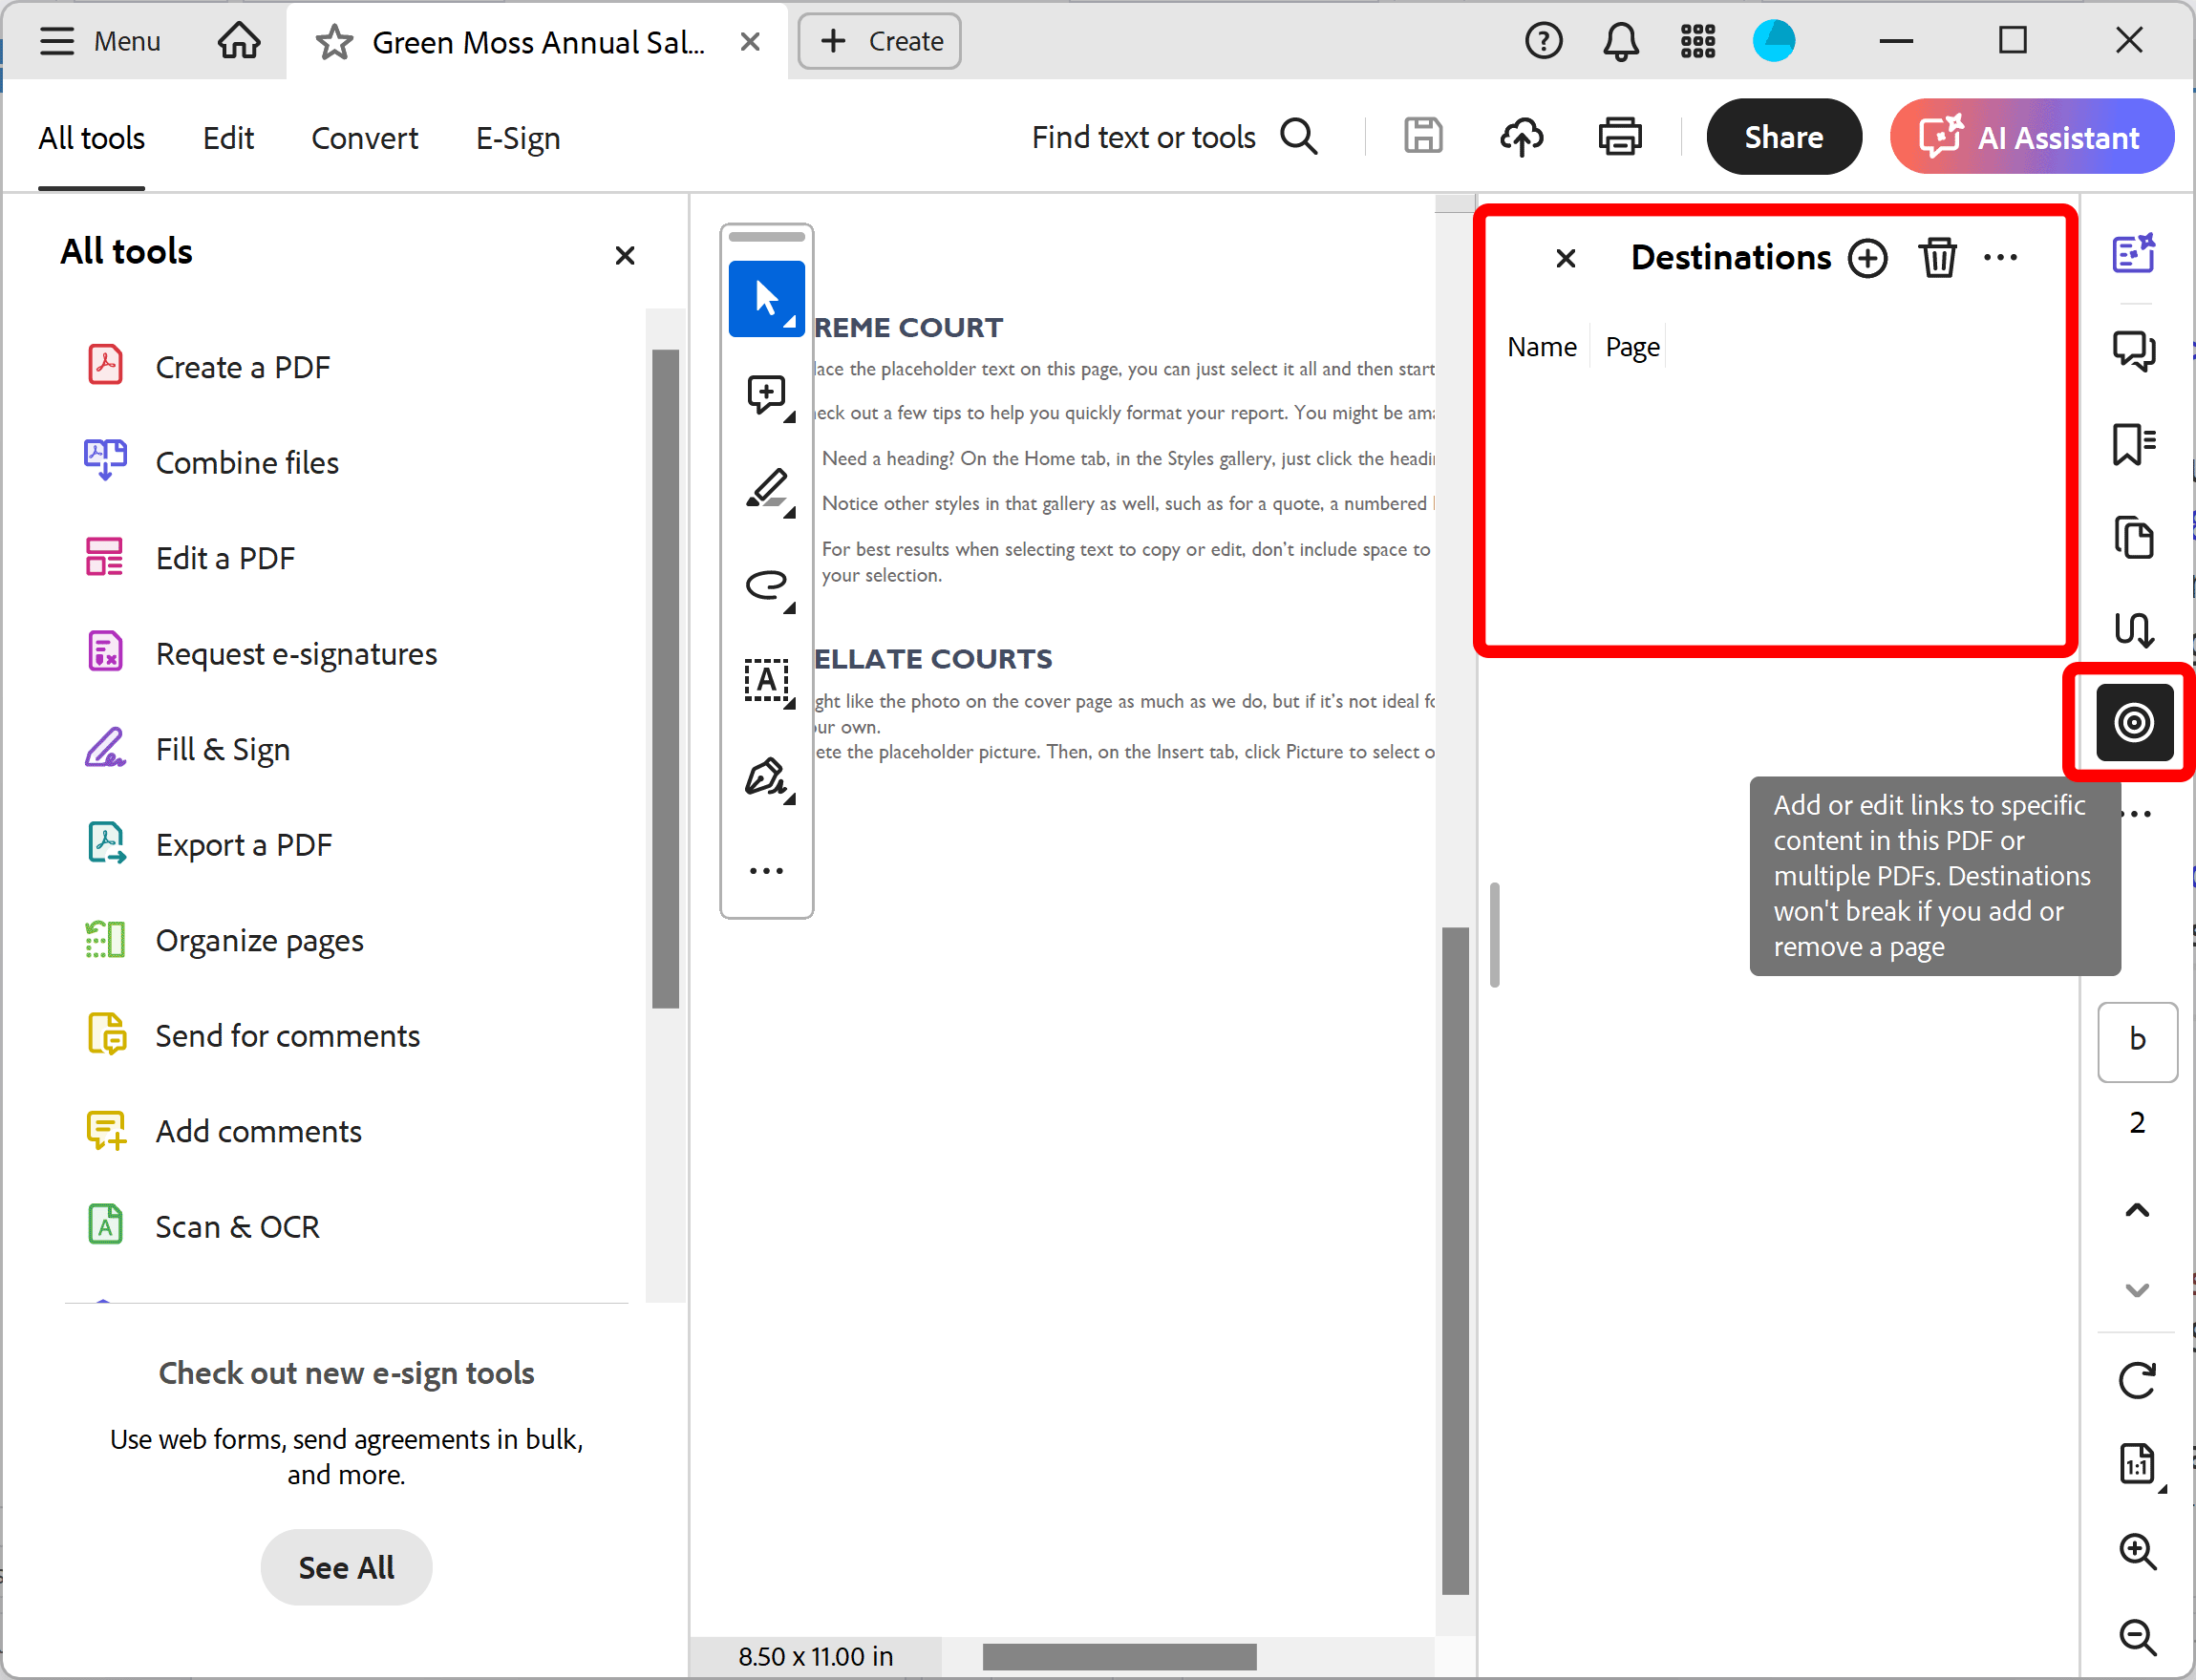Expand the right panel overflow menu
Screen dimensions: 2196x1680
[x=2138, y=812]
